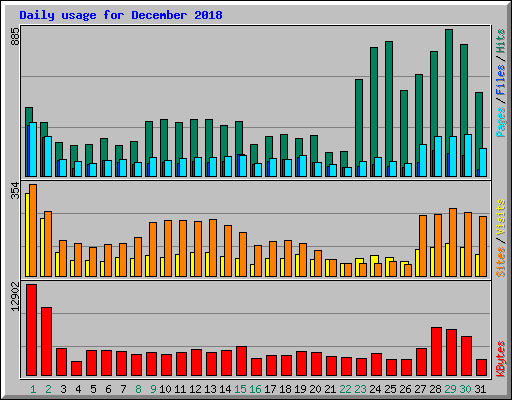Click the cyan pages bar for day 30
Screen dimensions: 512x400
click(x=468, y=156)
